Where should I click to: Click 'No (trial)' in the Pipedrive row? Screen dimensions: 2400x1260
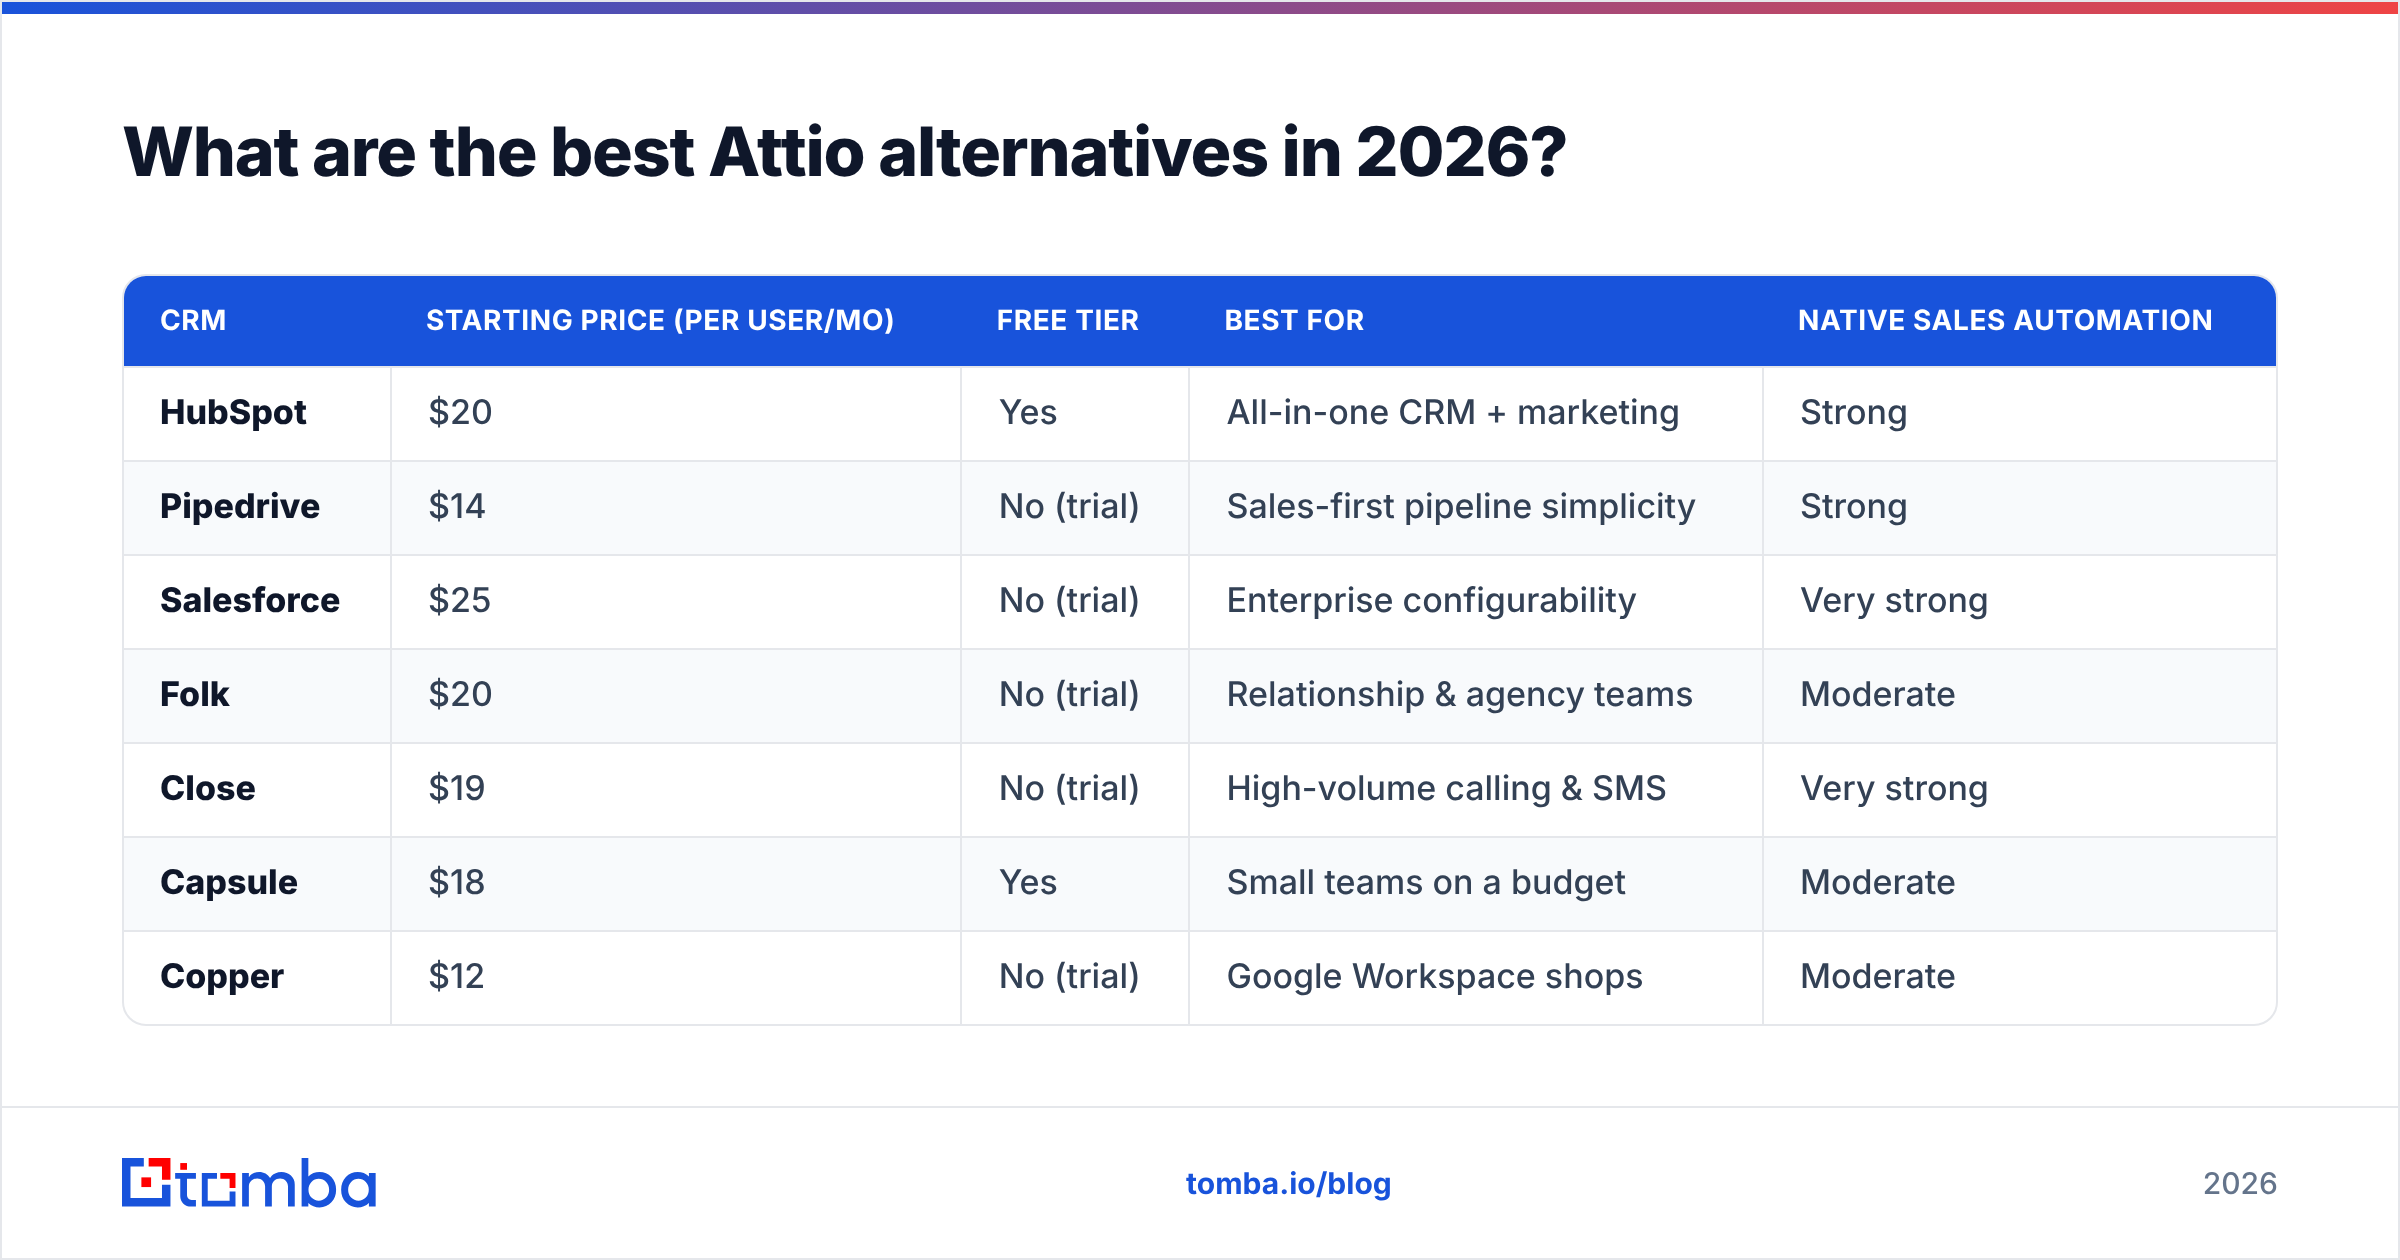tap(1069, 506)
